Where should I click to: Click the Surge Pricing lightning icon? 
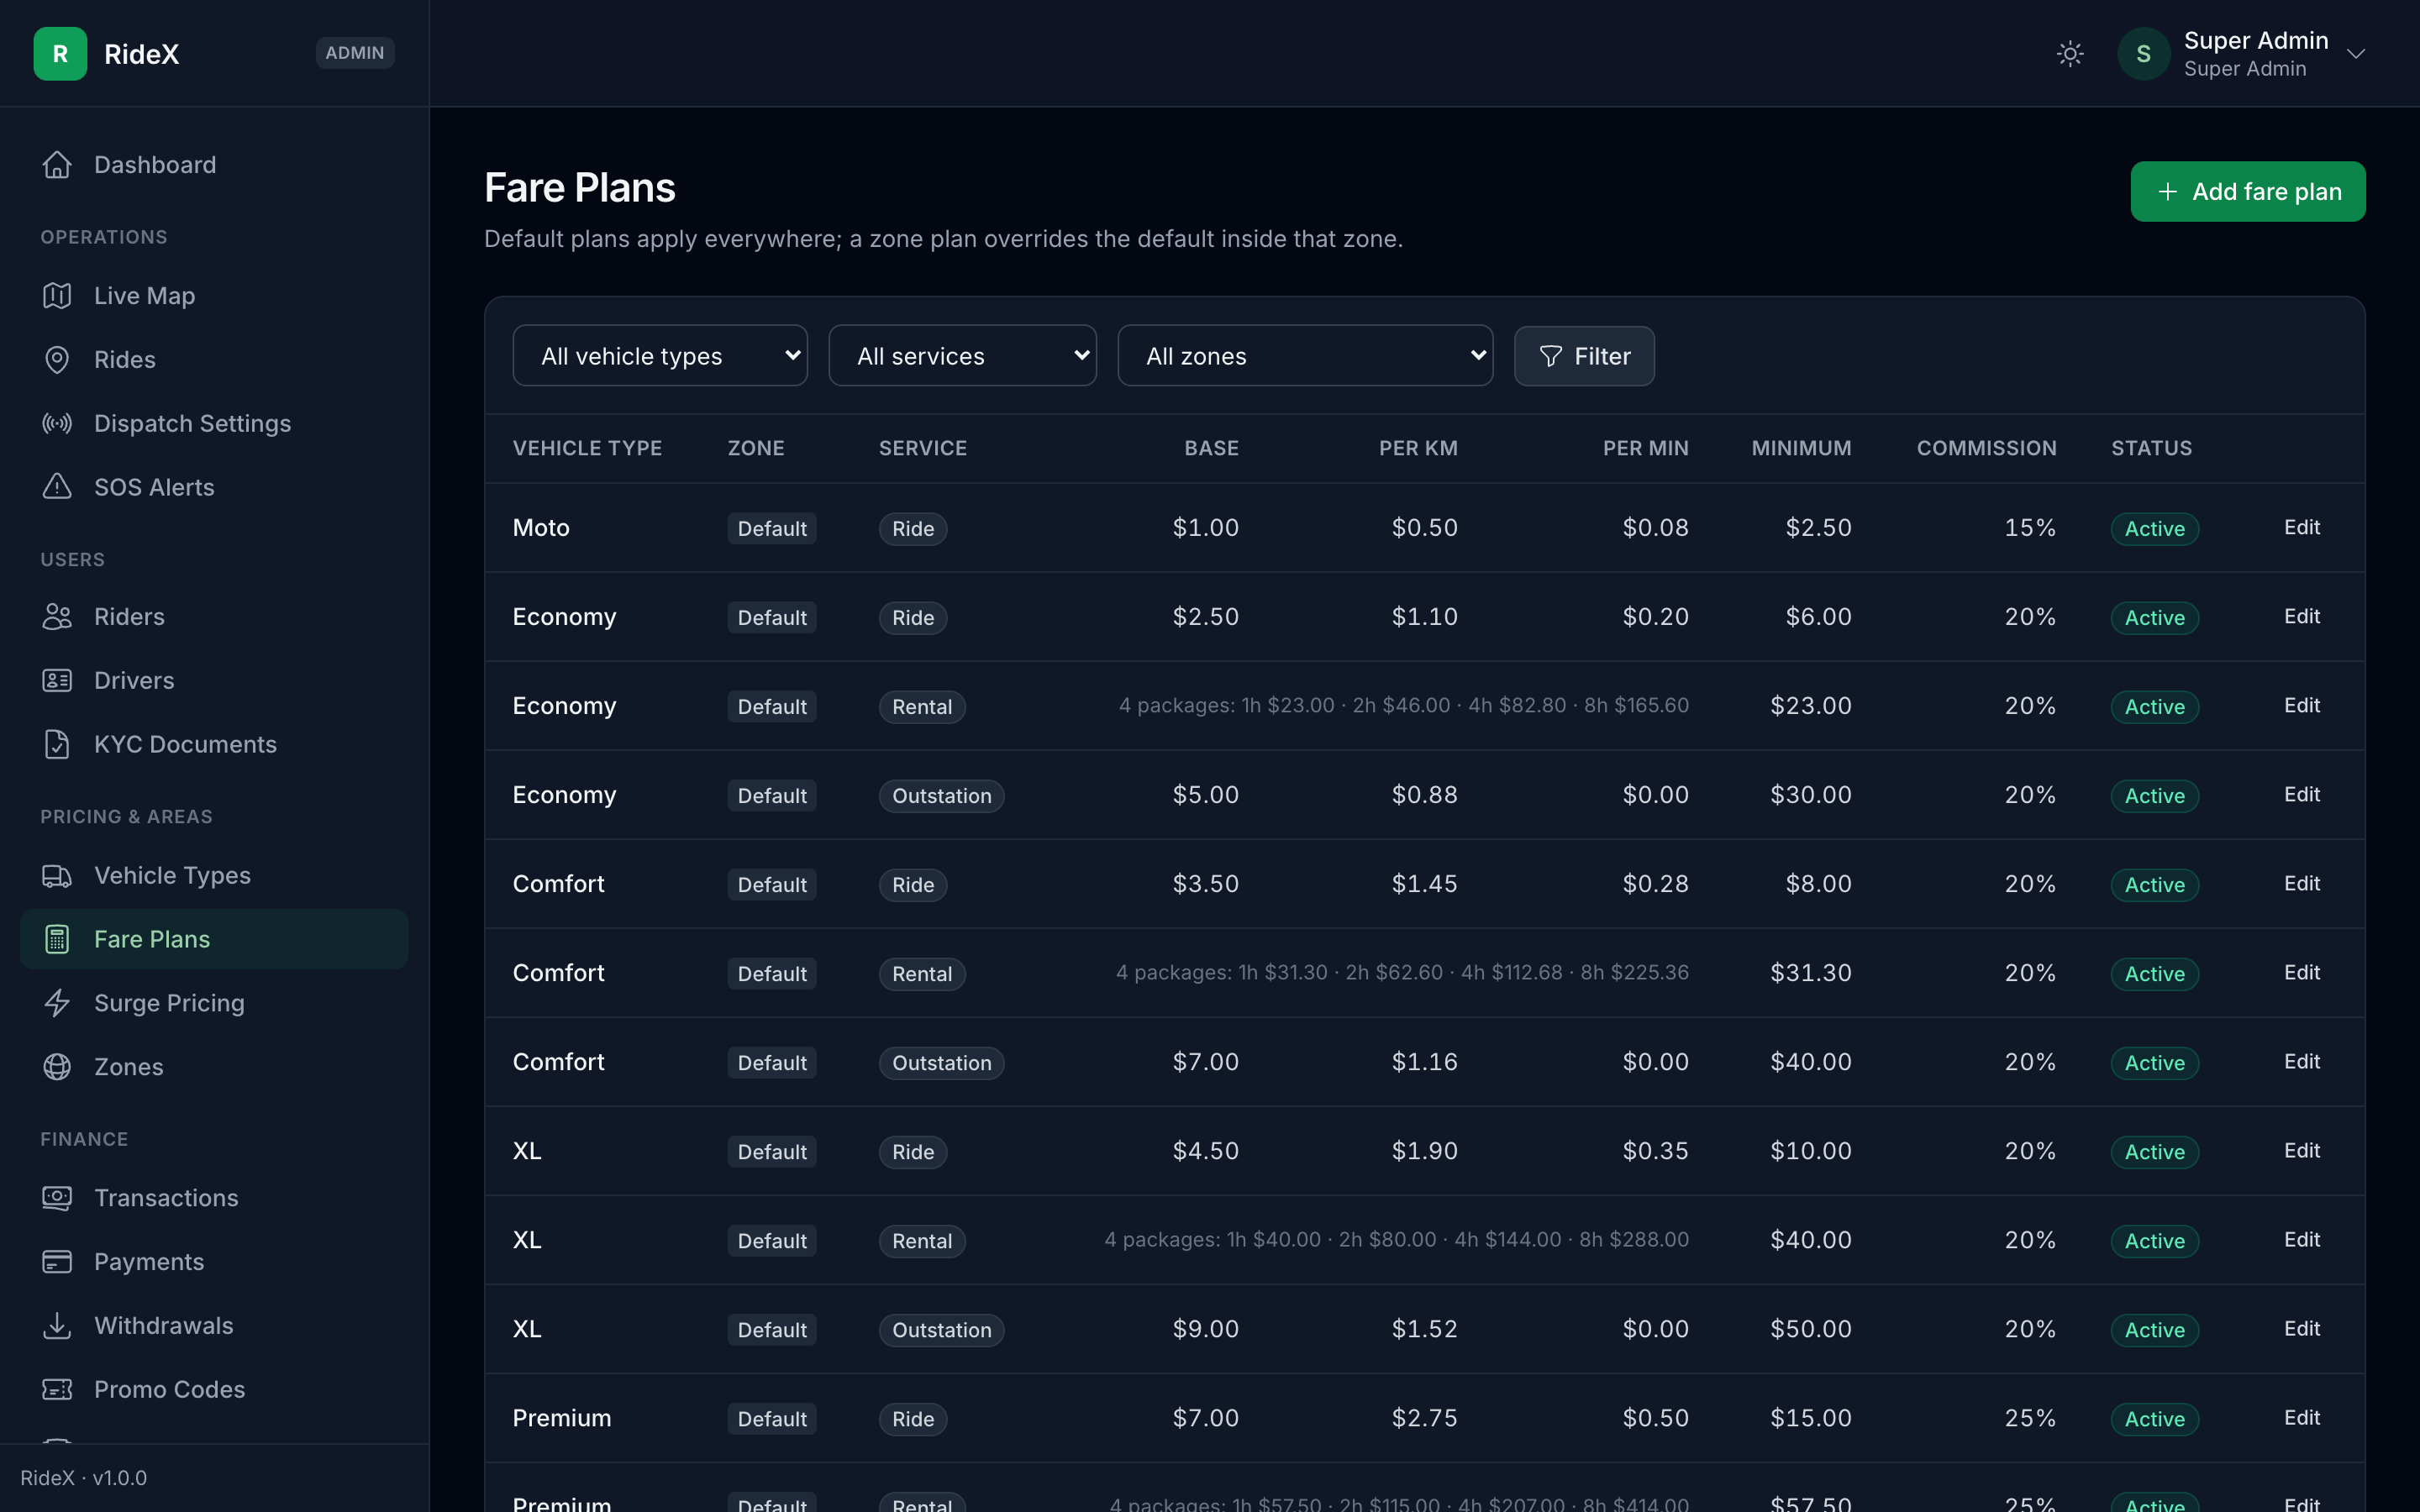[57, 1003]
